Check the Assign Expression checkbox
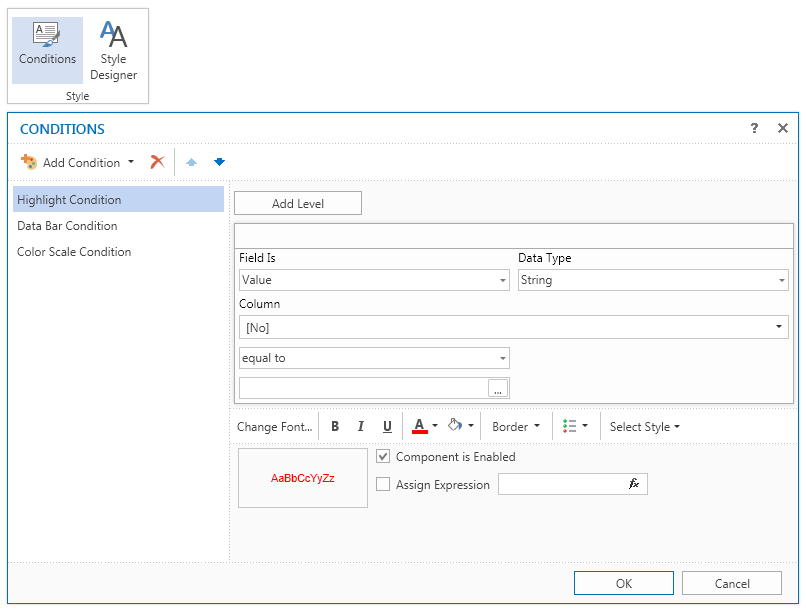 click(x=383, y=484)
